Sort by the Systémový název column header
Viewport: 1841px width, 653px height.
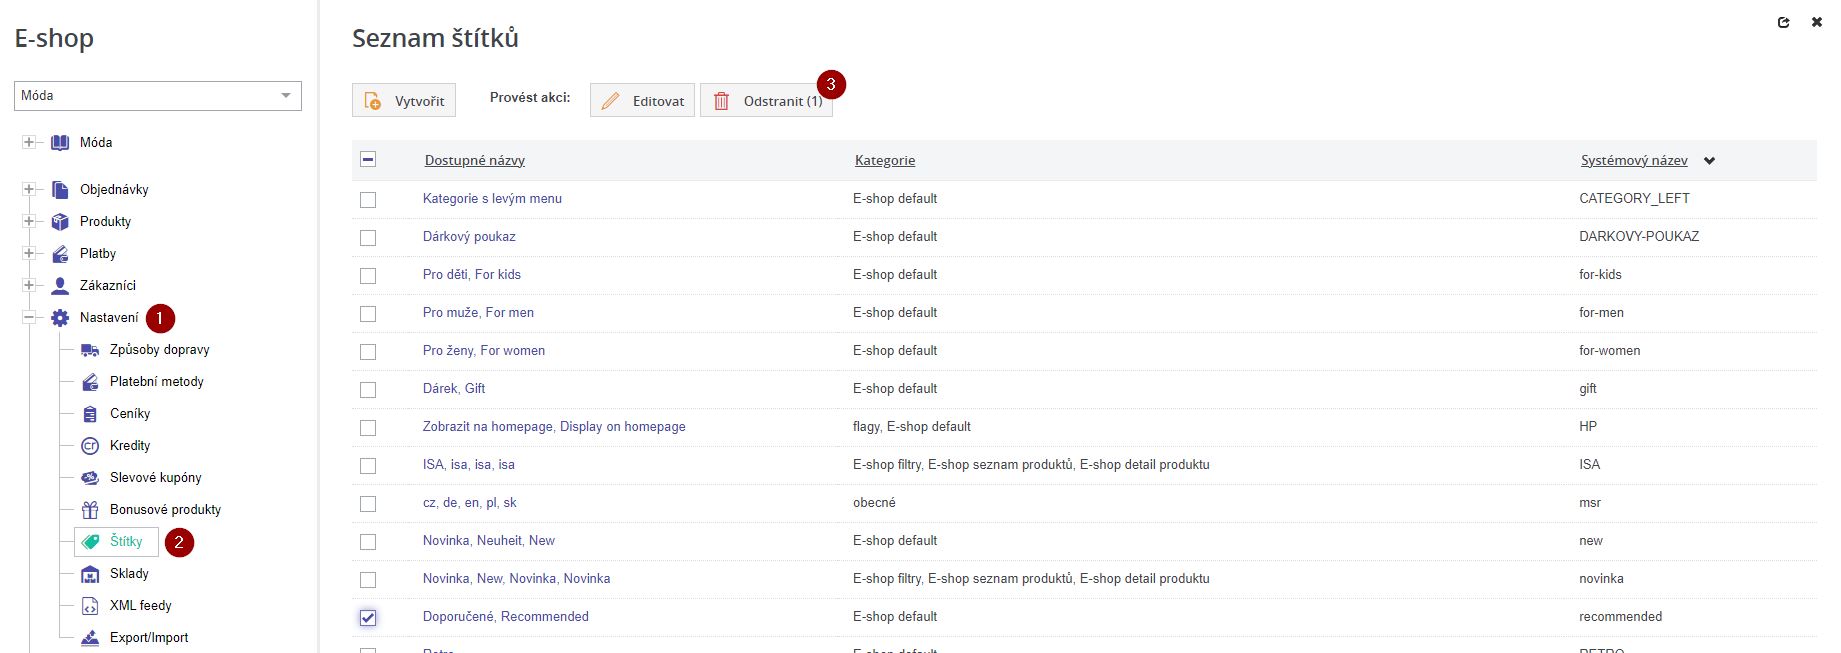point(1634,161)
